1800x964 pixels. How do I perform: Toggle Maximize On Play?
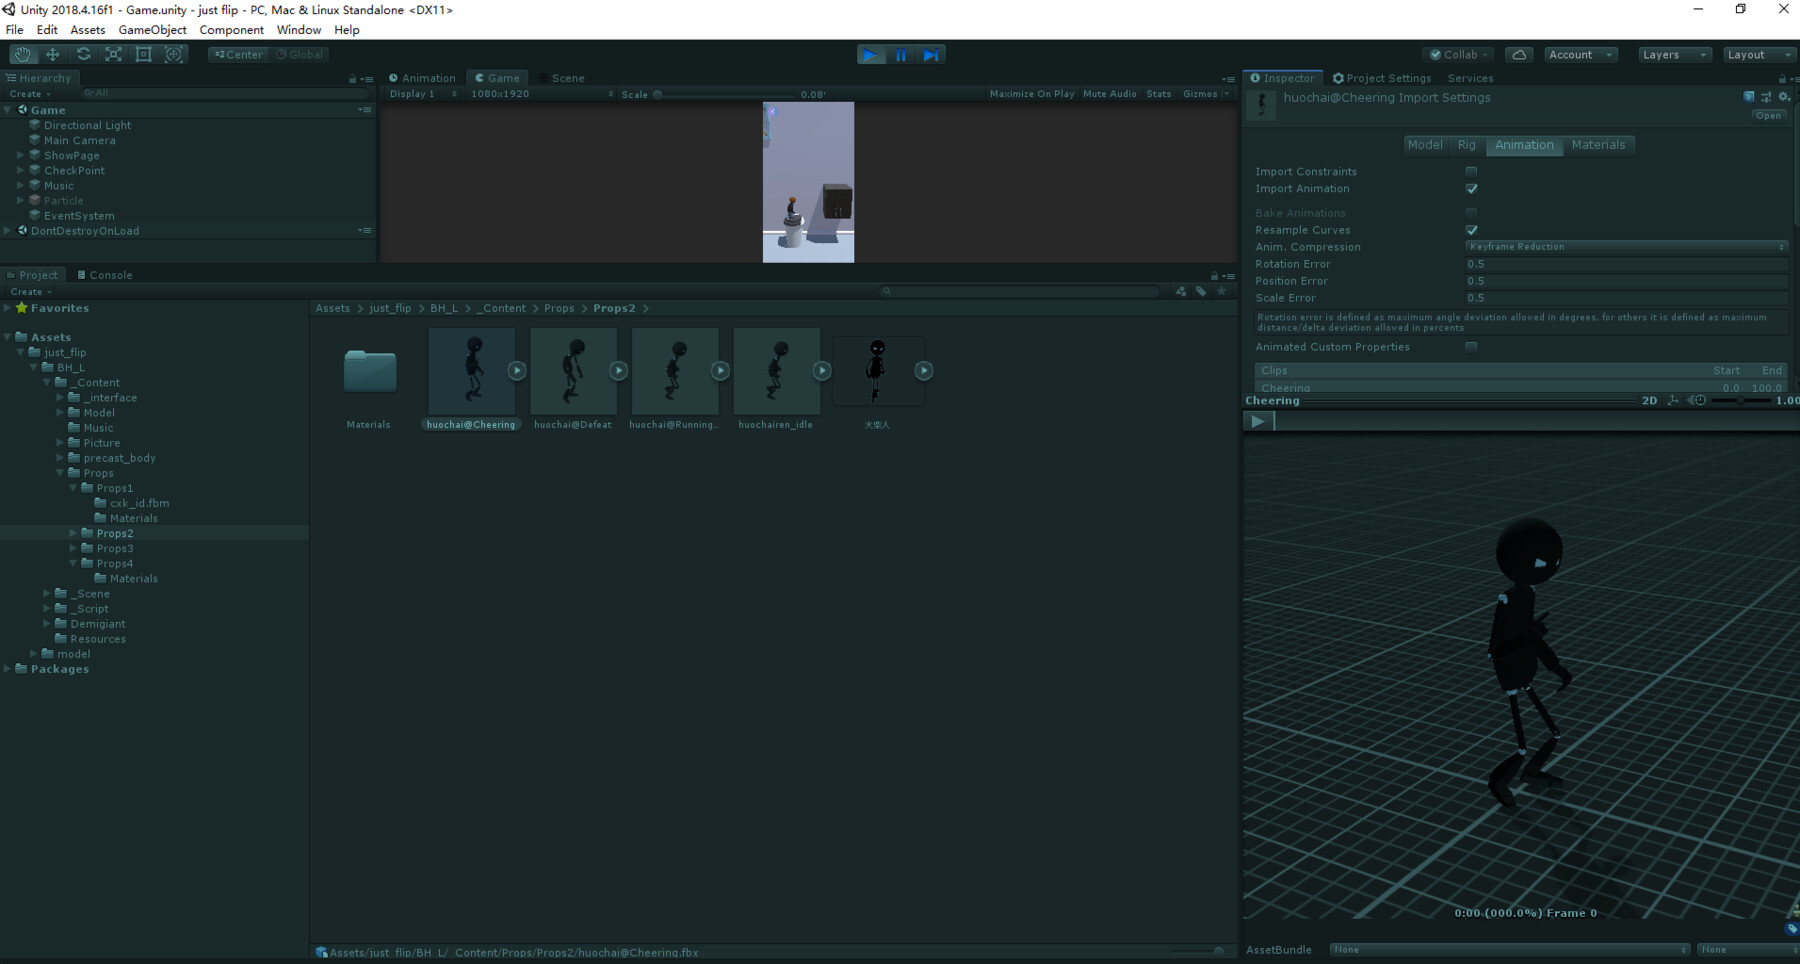coord(1031,93)
